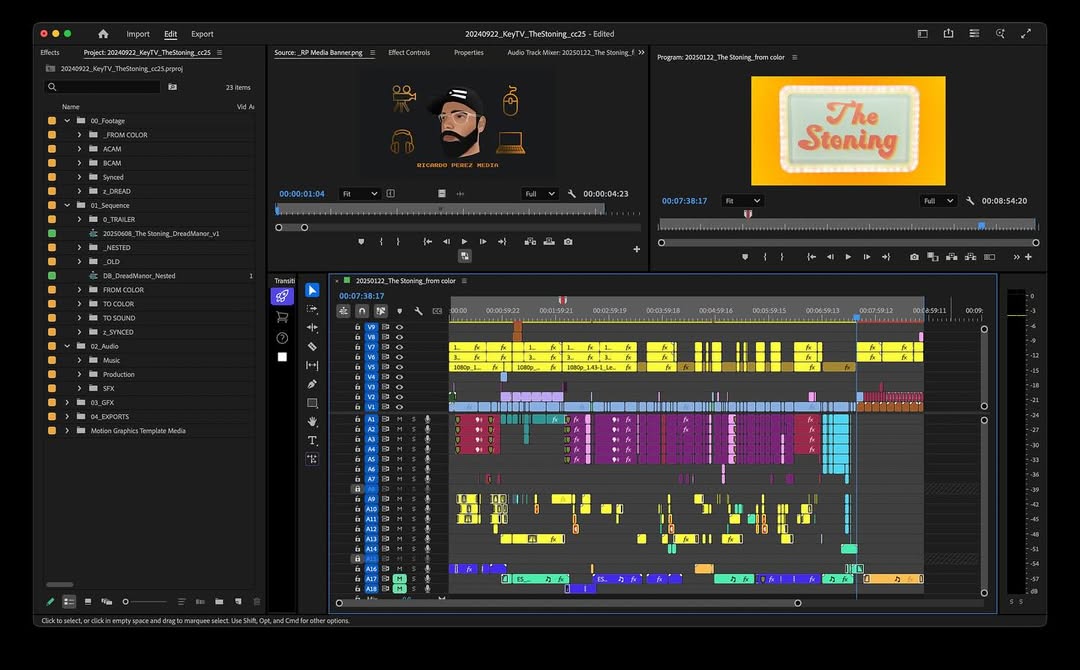Collapse the 02_Audio folder
Image resolution: width=1080 pixels, height=670 pixels.
[x=67, y=346]
